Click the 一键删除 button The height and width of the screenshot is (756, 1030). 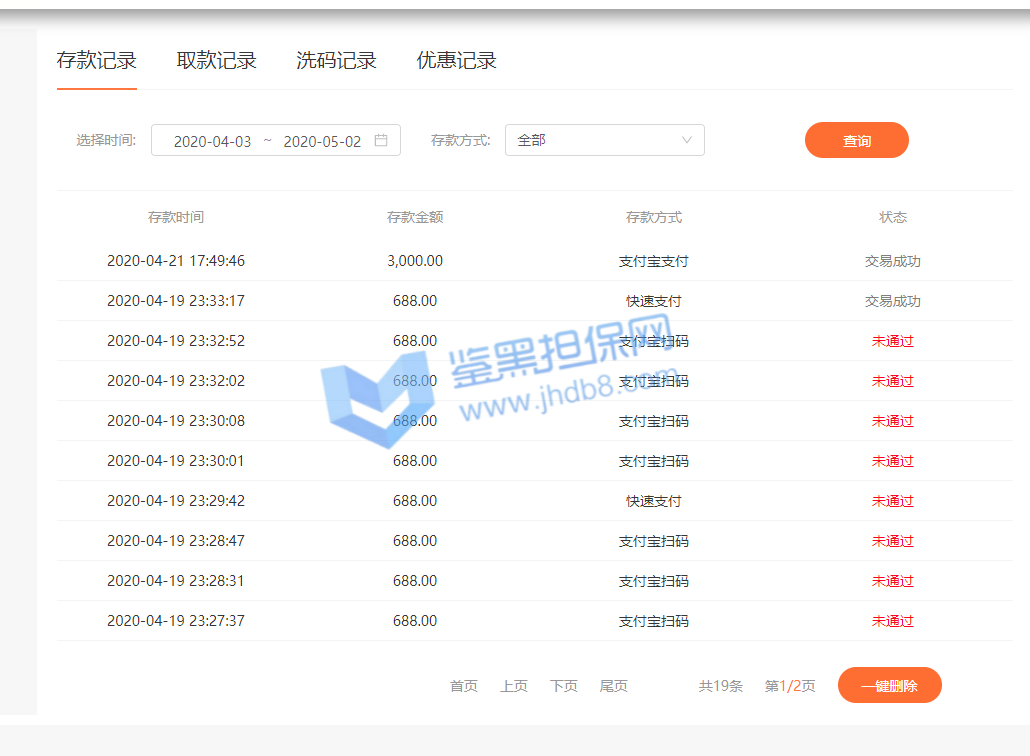pyautogui.click(x=889, y=686)
